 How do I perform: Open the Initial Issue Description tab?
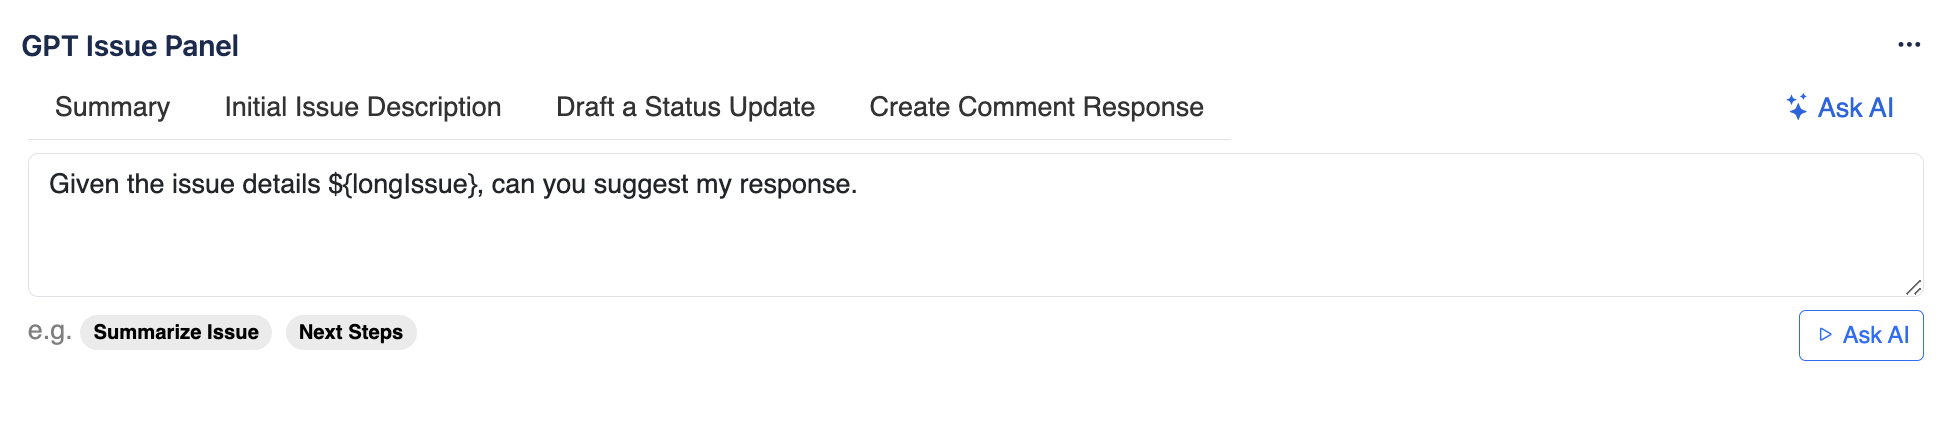(363, 107)
